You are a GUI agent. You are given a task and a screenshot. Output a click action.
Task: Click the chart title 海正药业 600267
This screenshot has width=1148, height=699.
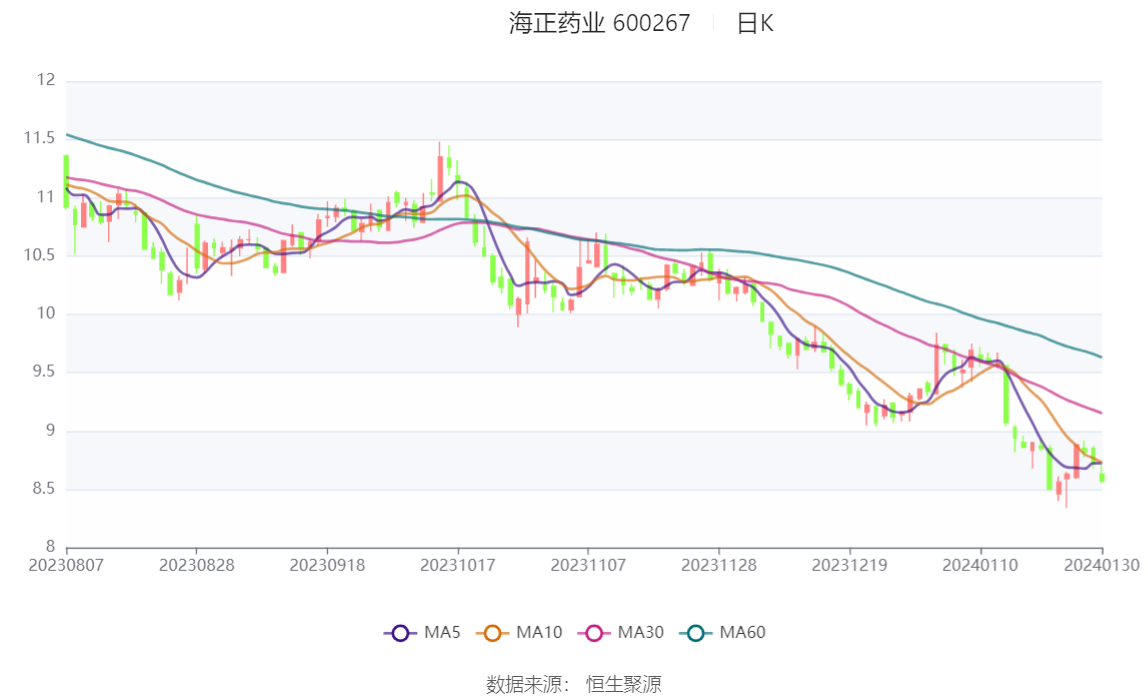(600, 23)
